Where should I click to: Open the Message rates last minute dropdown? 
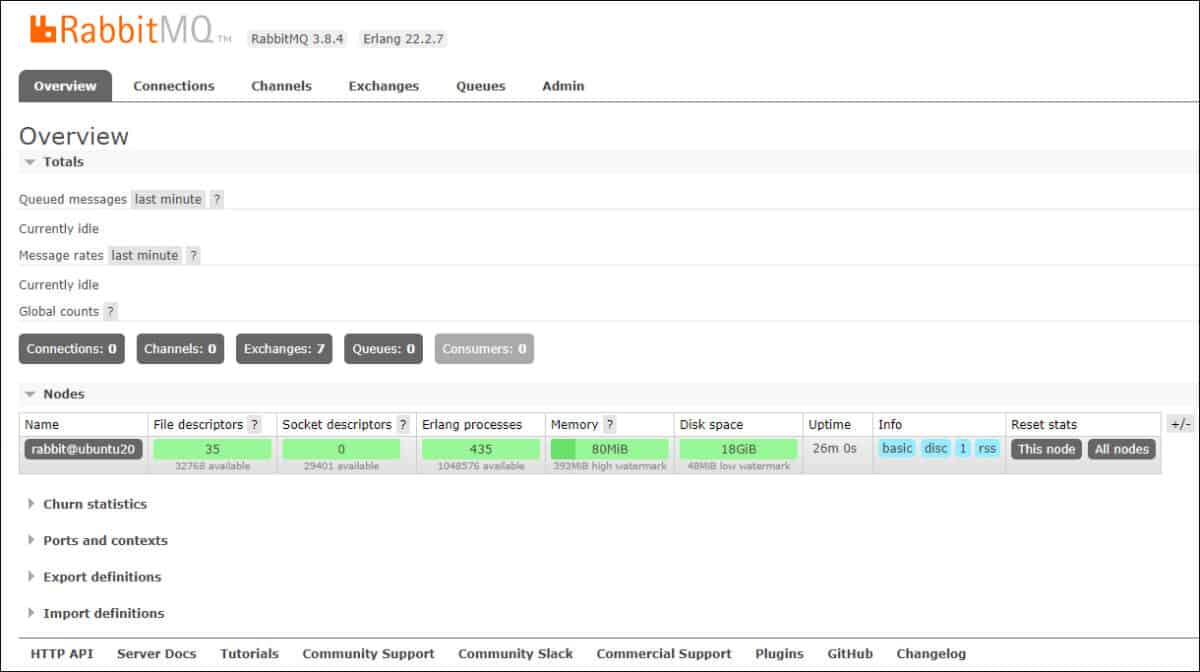click(x=144, y=255)
